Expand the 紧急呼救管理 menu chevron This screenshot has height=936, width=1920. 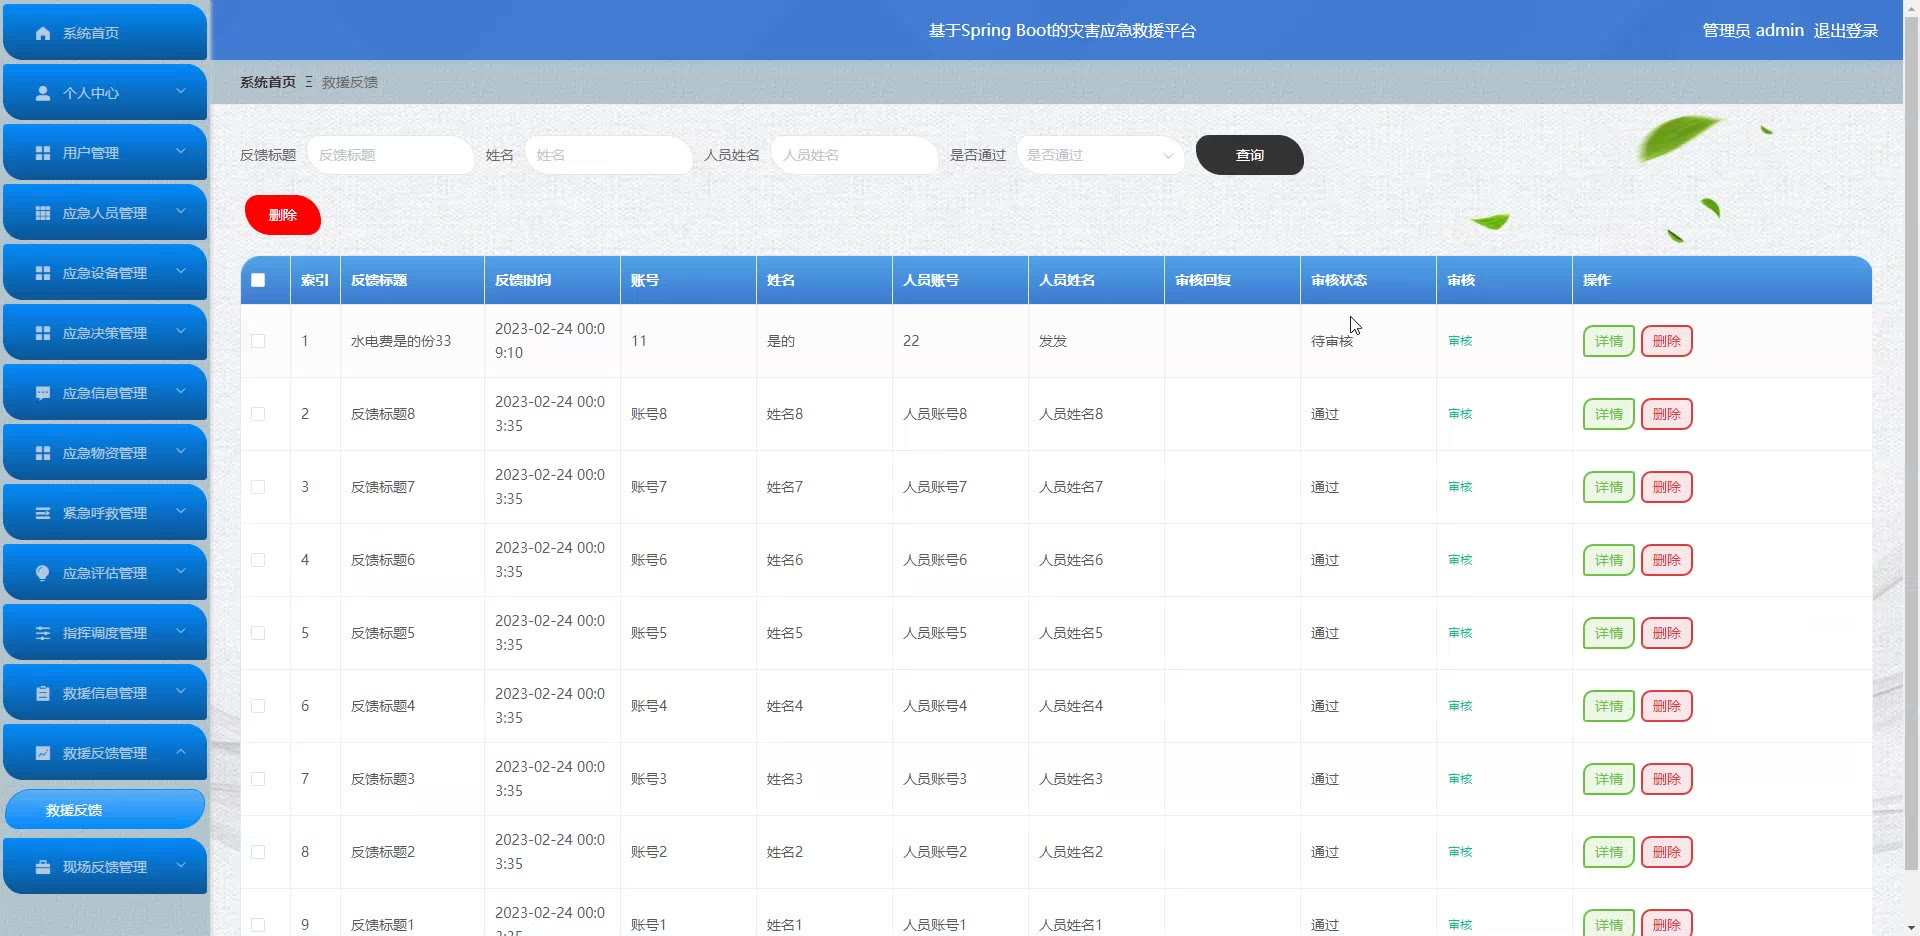[181, 511]
